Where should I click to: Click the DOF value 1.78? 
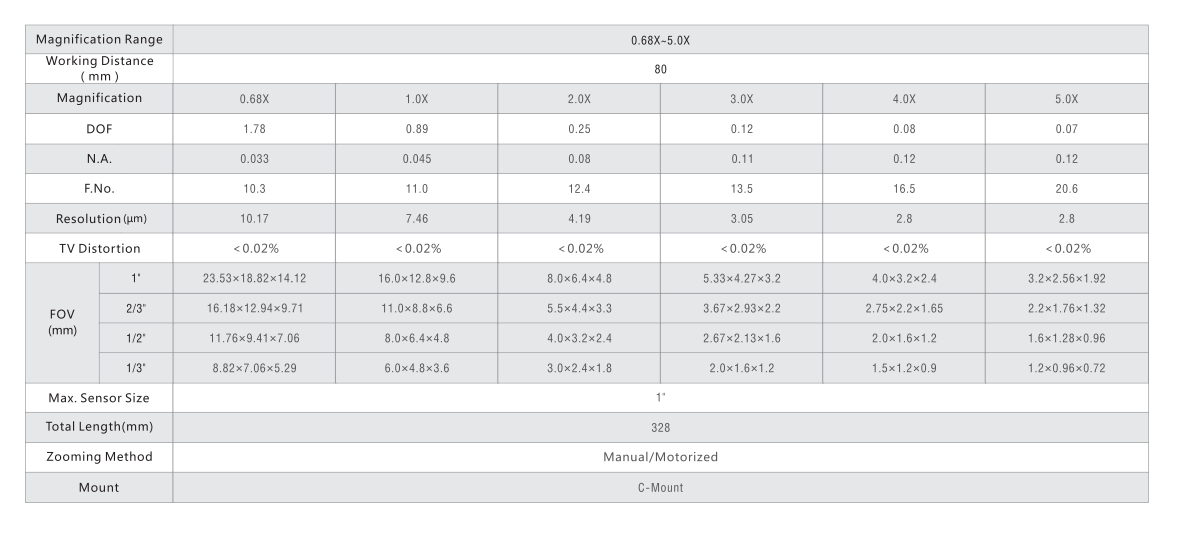pos(254,129)
